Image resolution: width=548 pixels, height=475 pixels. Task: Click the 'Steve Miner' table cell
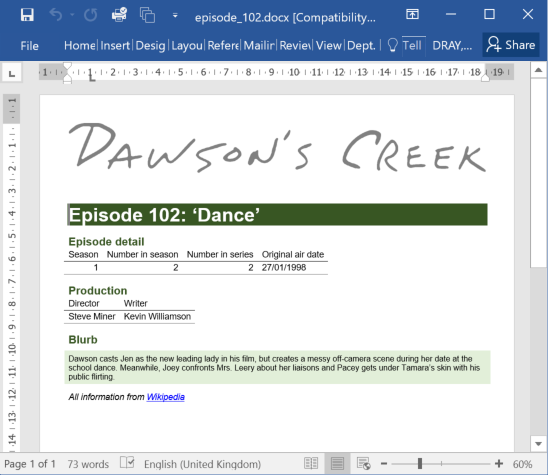[92, 316]
